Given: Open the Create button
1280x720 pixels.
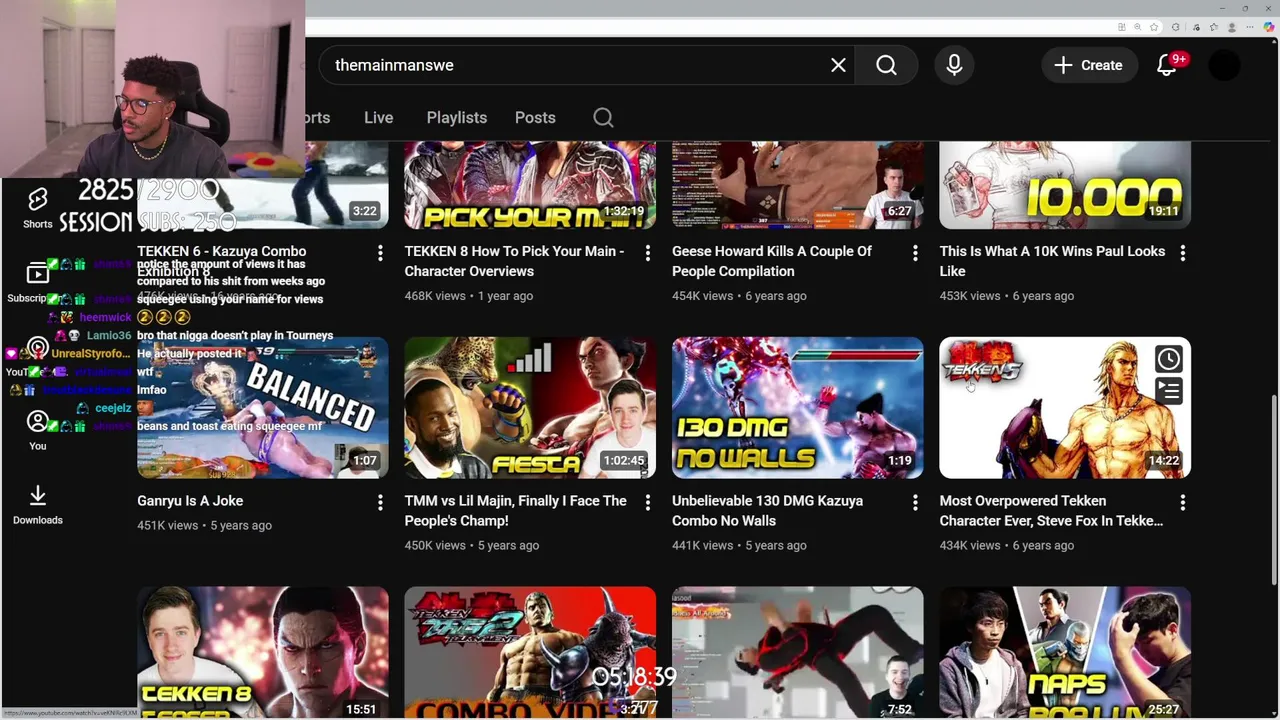Looking at the screenshot, I should (x=1088, y=65).
